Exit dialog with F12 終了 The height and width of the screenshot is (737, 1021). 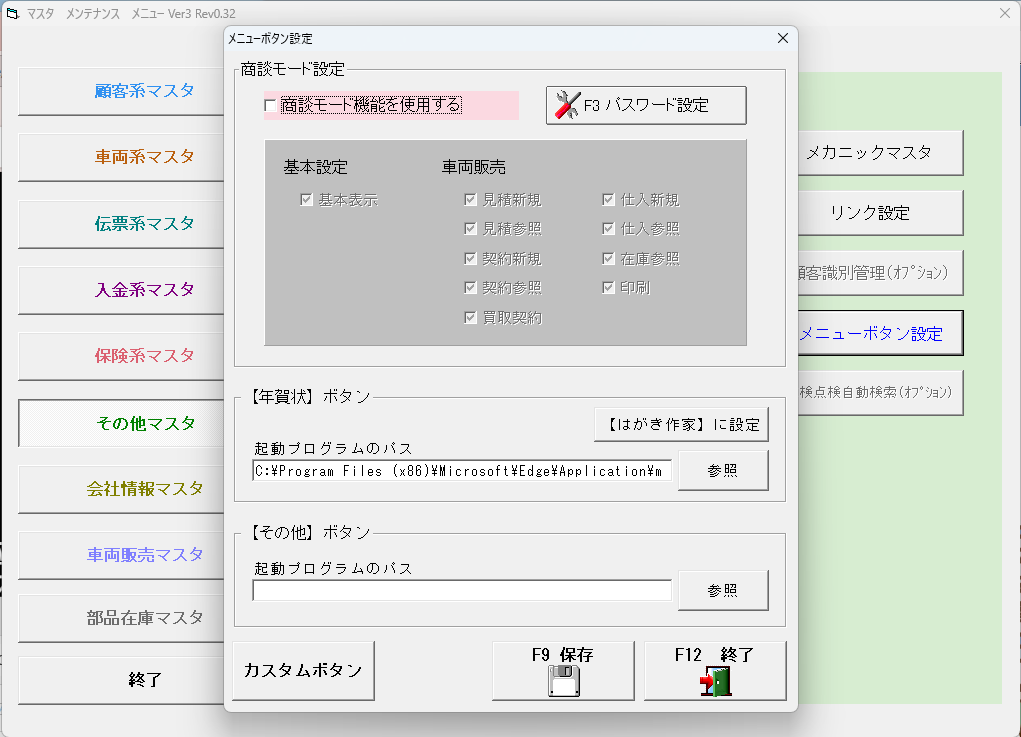715,671
